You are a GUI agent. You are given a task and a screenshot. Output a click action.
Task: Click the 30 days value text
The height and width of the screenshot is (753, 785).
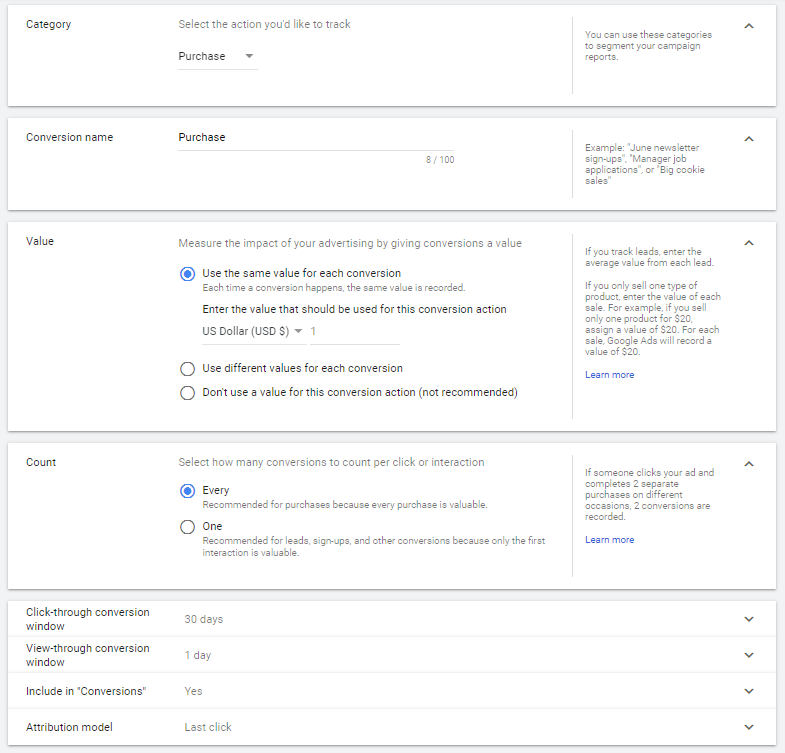[x=204, y=619]
